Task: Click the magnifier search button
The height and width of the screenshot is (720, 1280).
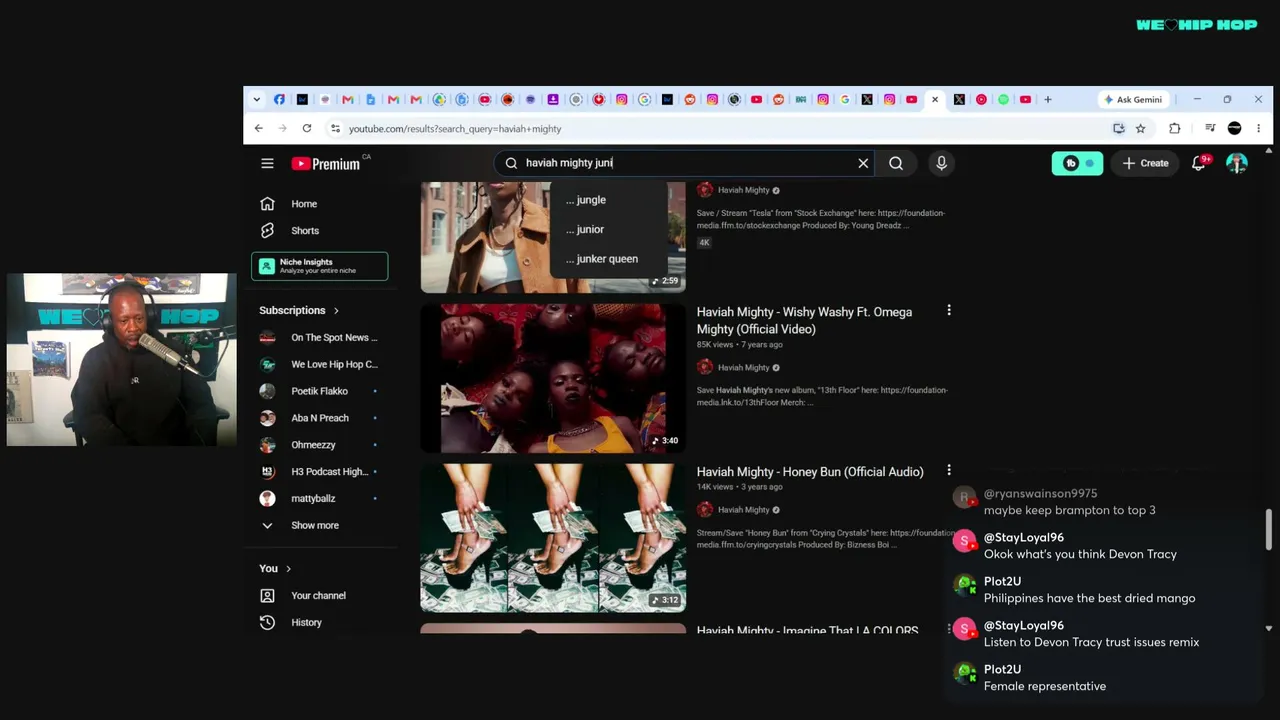Action: tap(896, 163)
